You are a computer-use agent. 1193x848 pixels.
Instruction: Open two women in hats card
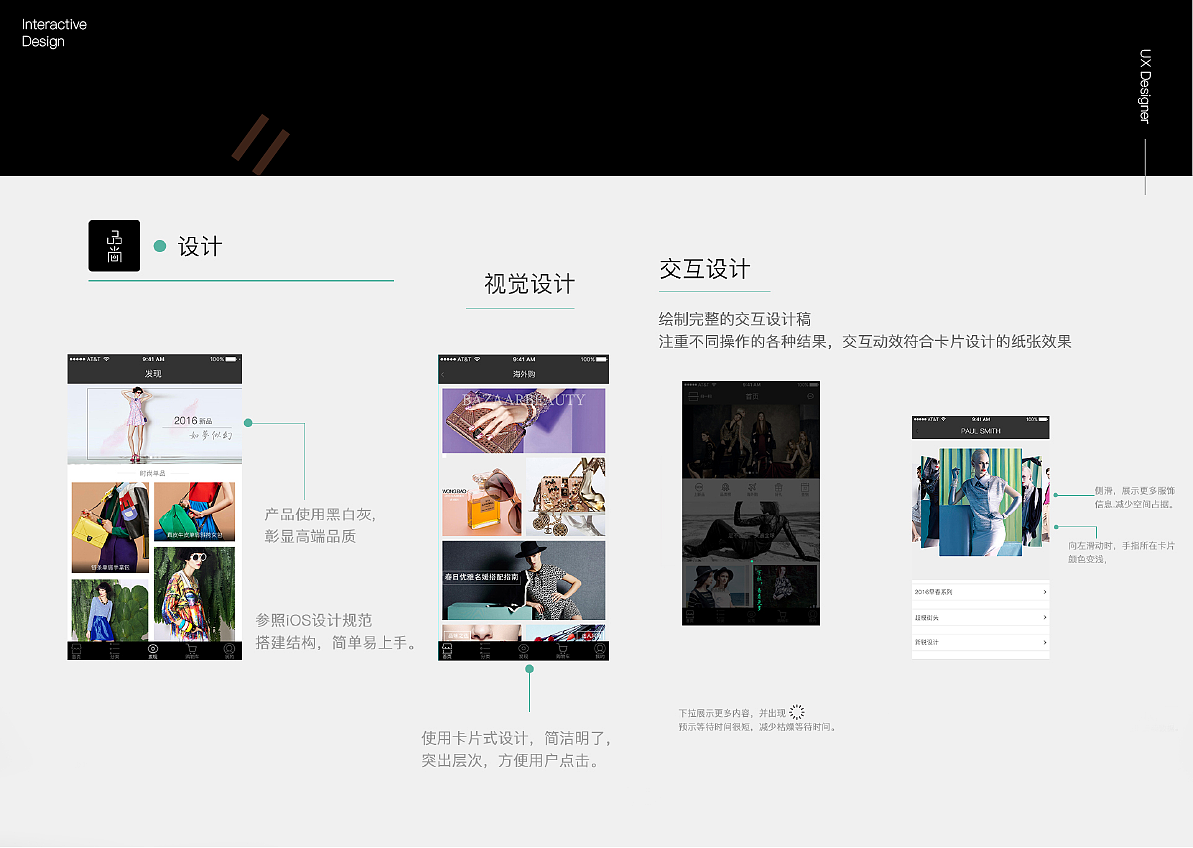pyautogui.click(x=717, y=586)
